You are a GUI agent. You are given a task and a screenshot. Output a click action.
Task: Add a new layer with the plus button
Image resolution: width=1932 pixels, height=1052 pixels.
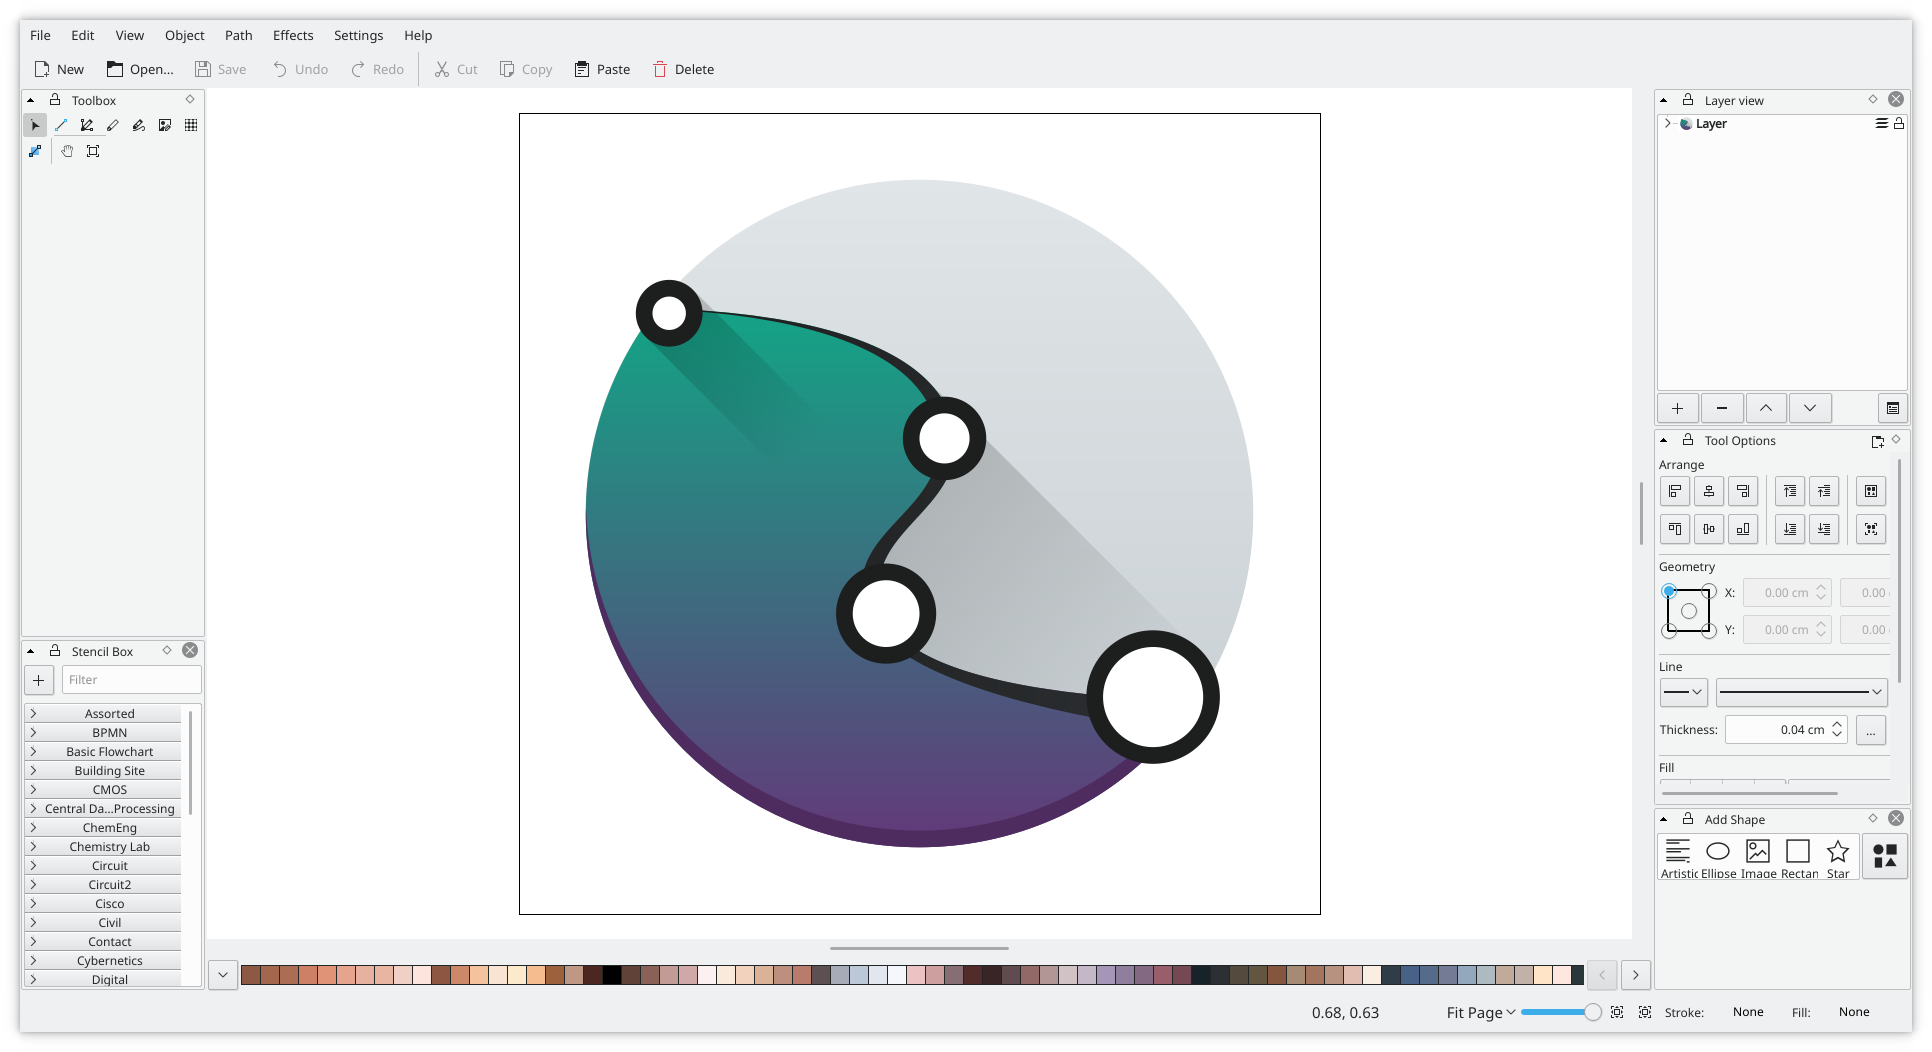tap(1676, 408)
